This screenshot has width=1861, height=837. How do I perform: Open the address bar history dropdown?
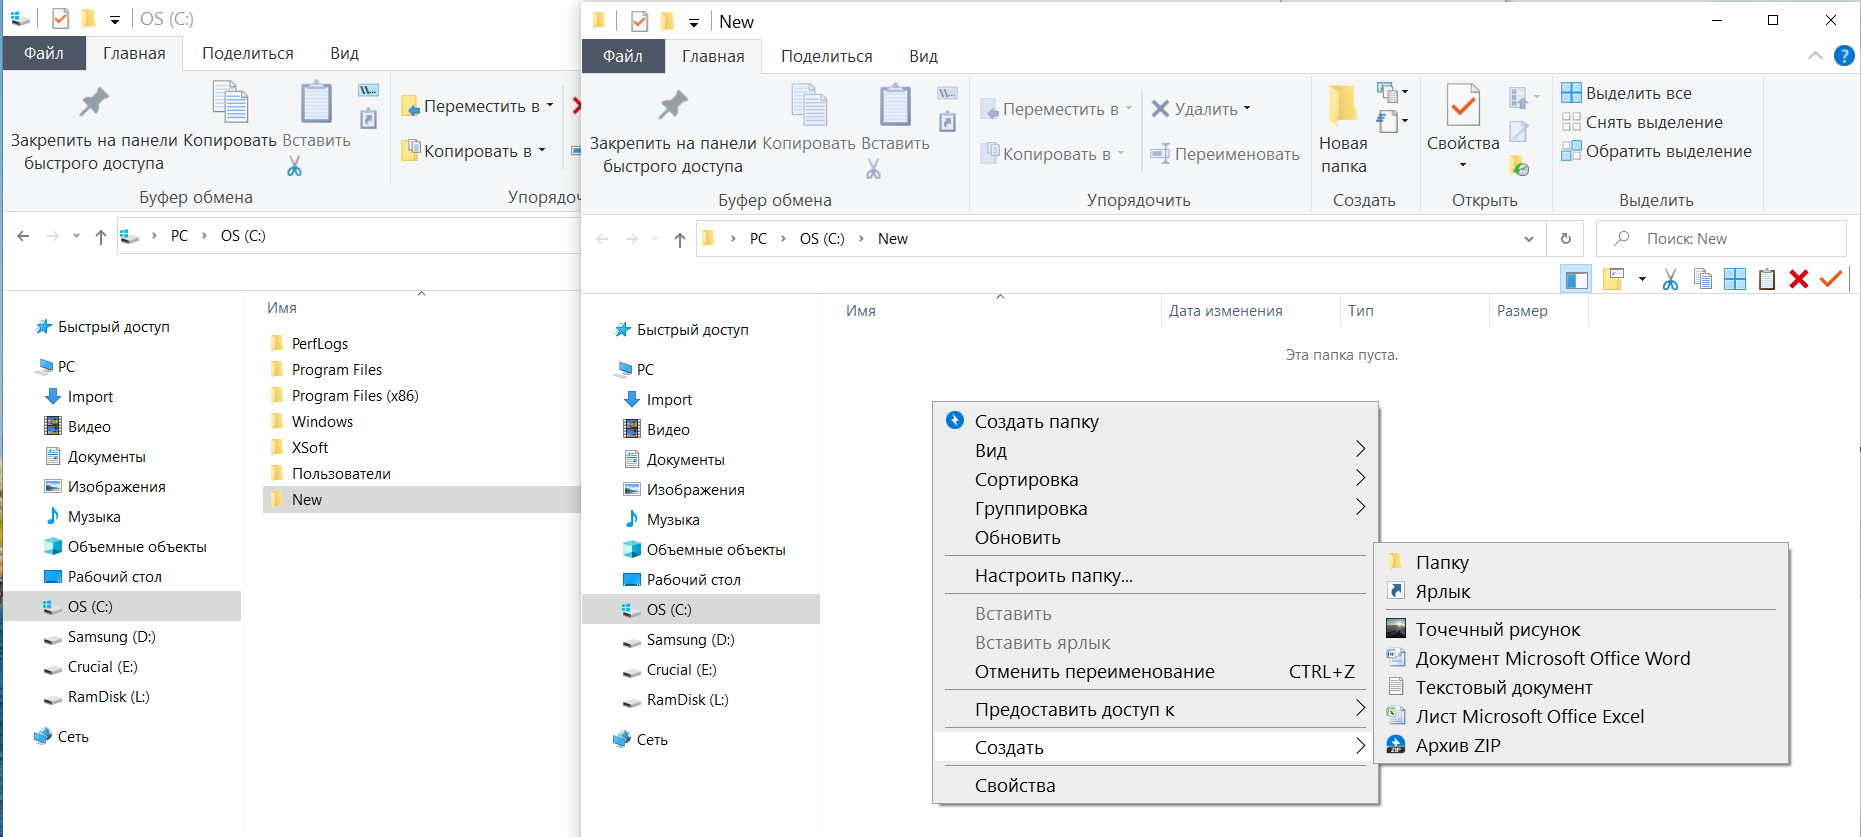click(x=1528, y=239)
